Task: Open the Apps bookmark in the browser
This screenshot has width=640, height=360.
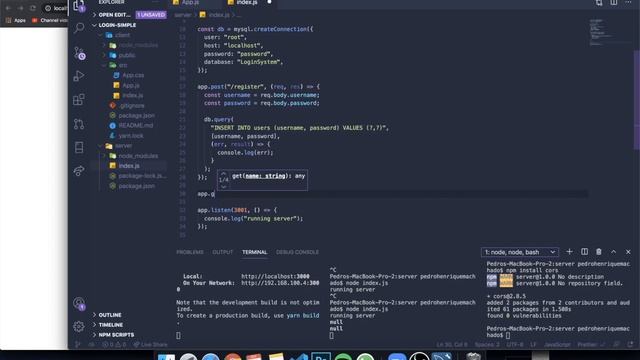Action: click(x=16, y=20)
